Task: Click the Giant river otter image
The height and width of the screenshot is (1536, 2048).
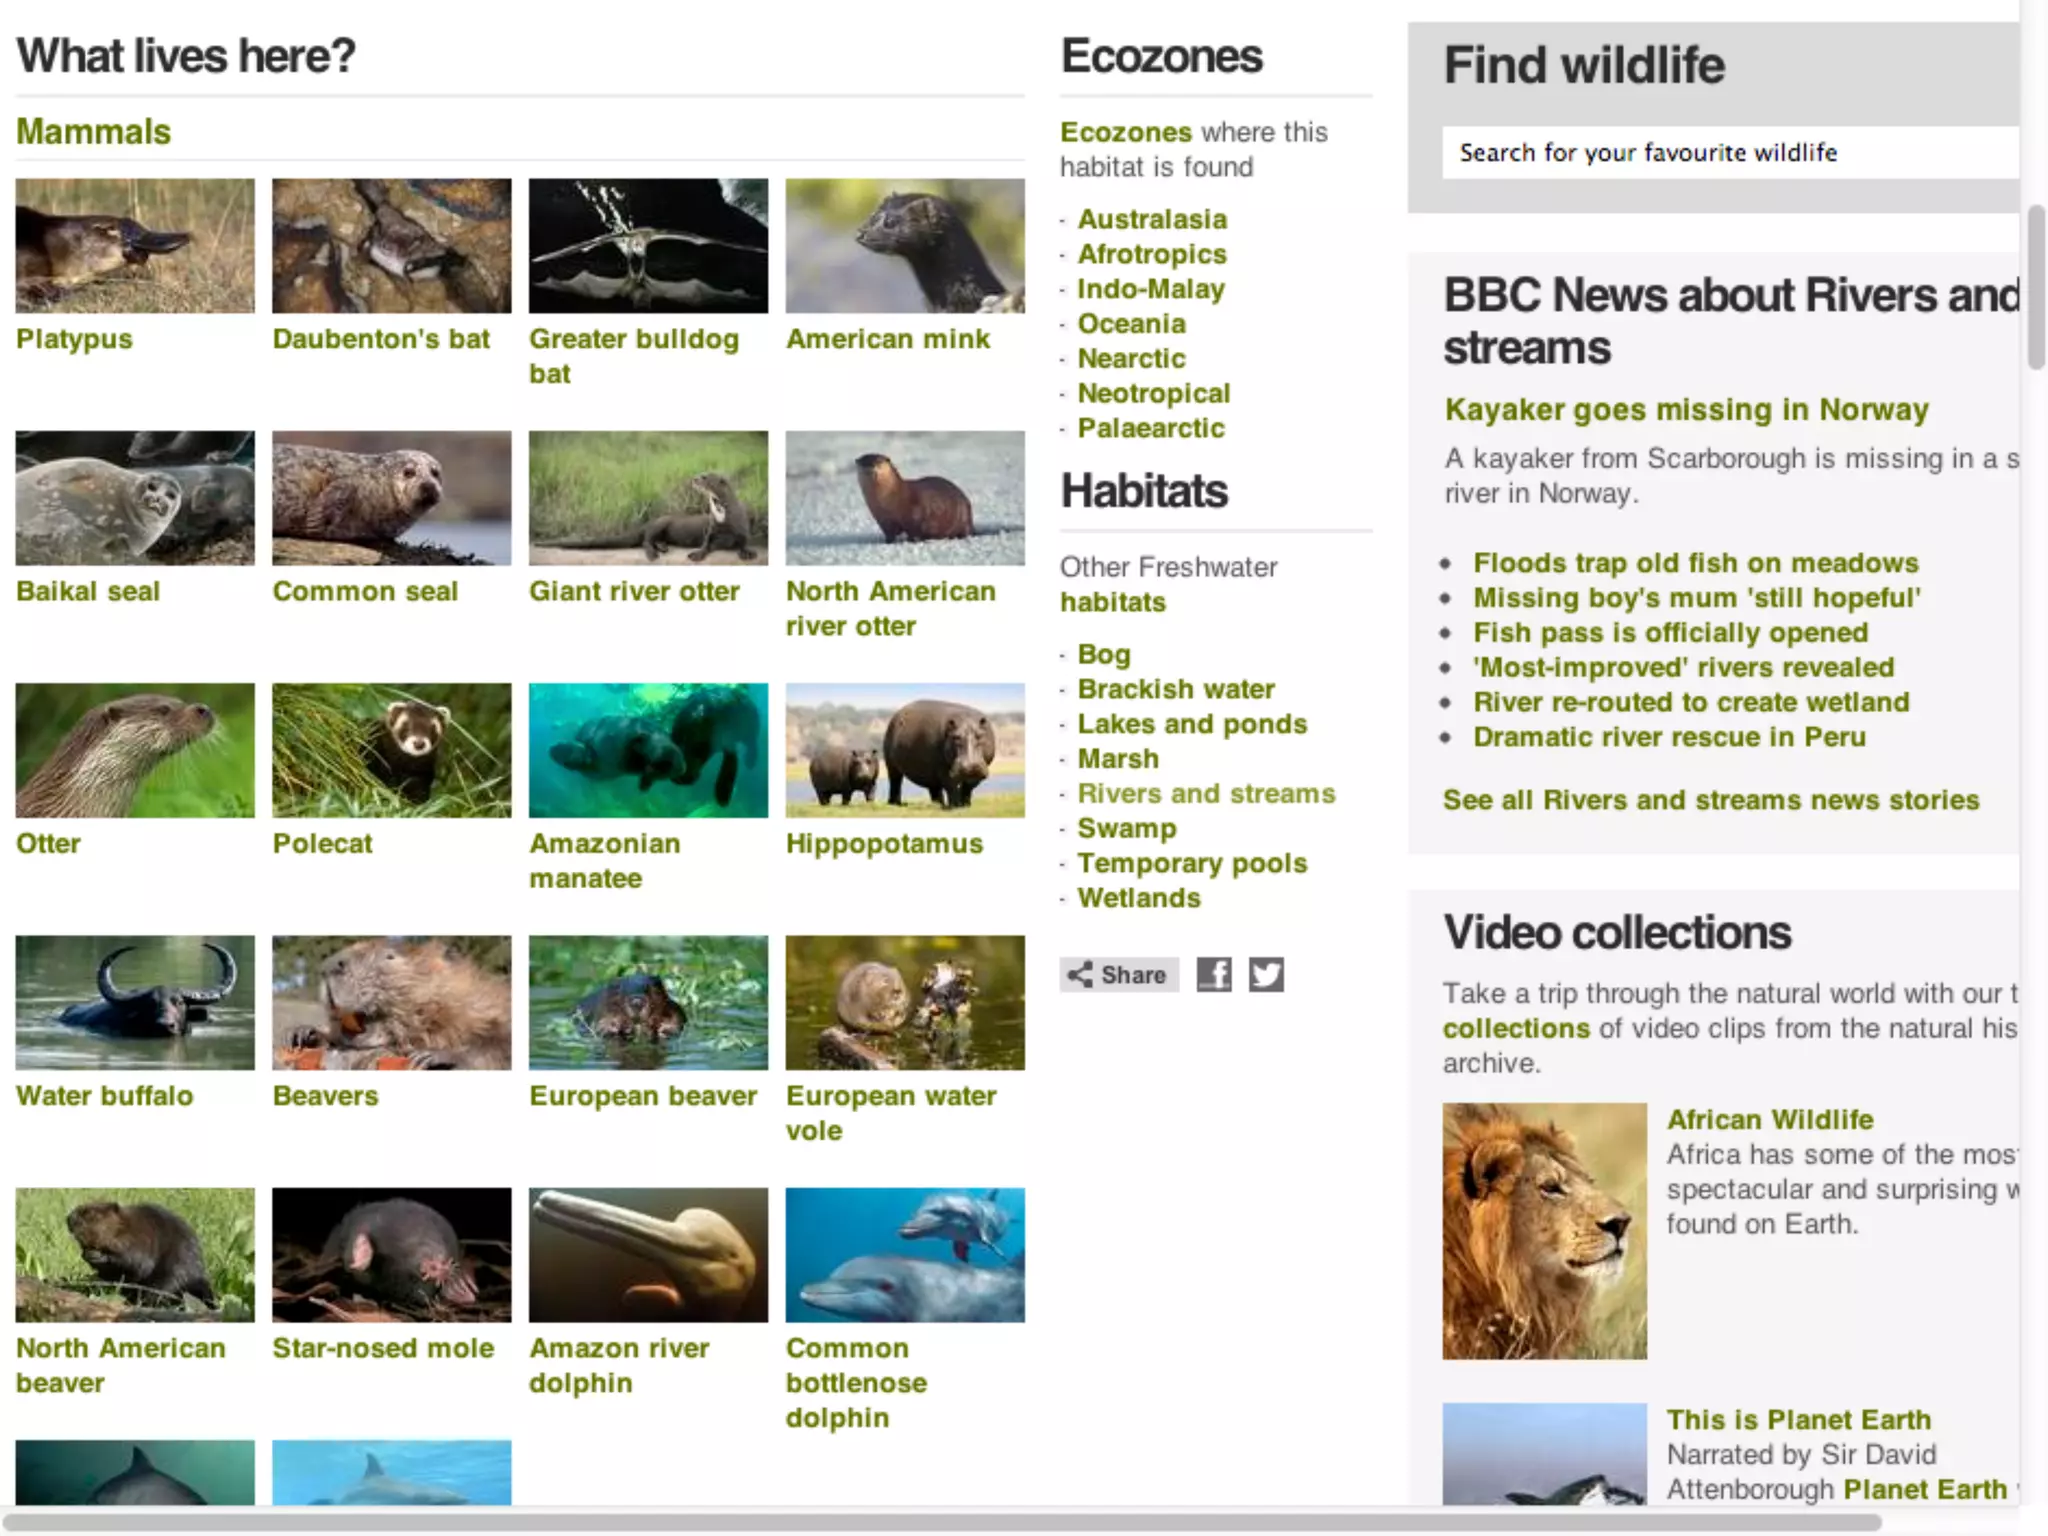Action: pos(648,498)
